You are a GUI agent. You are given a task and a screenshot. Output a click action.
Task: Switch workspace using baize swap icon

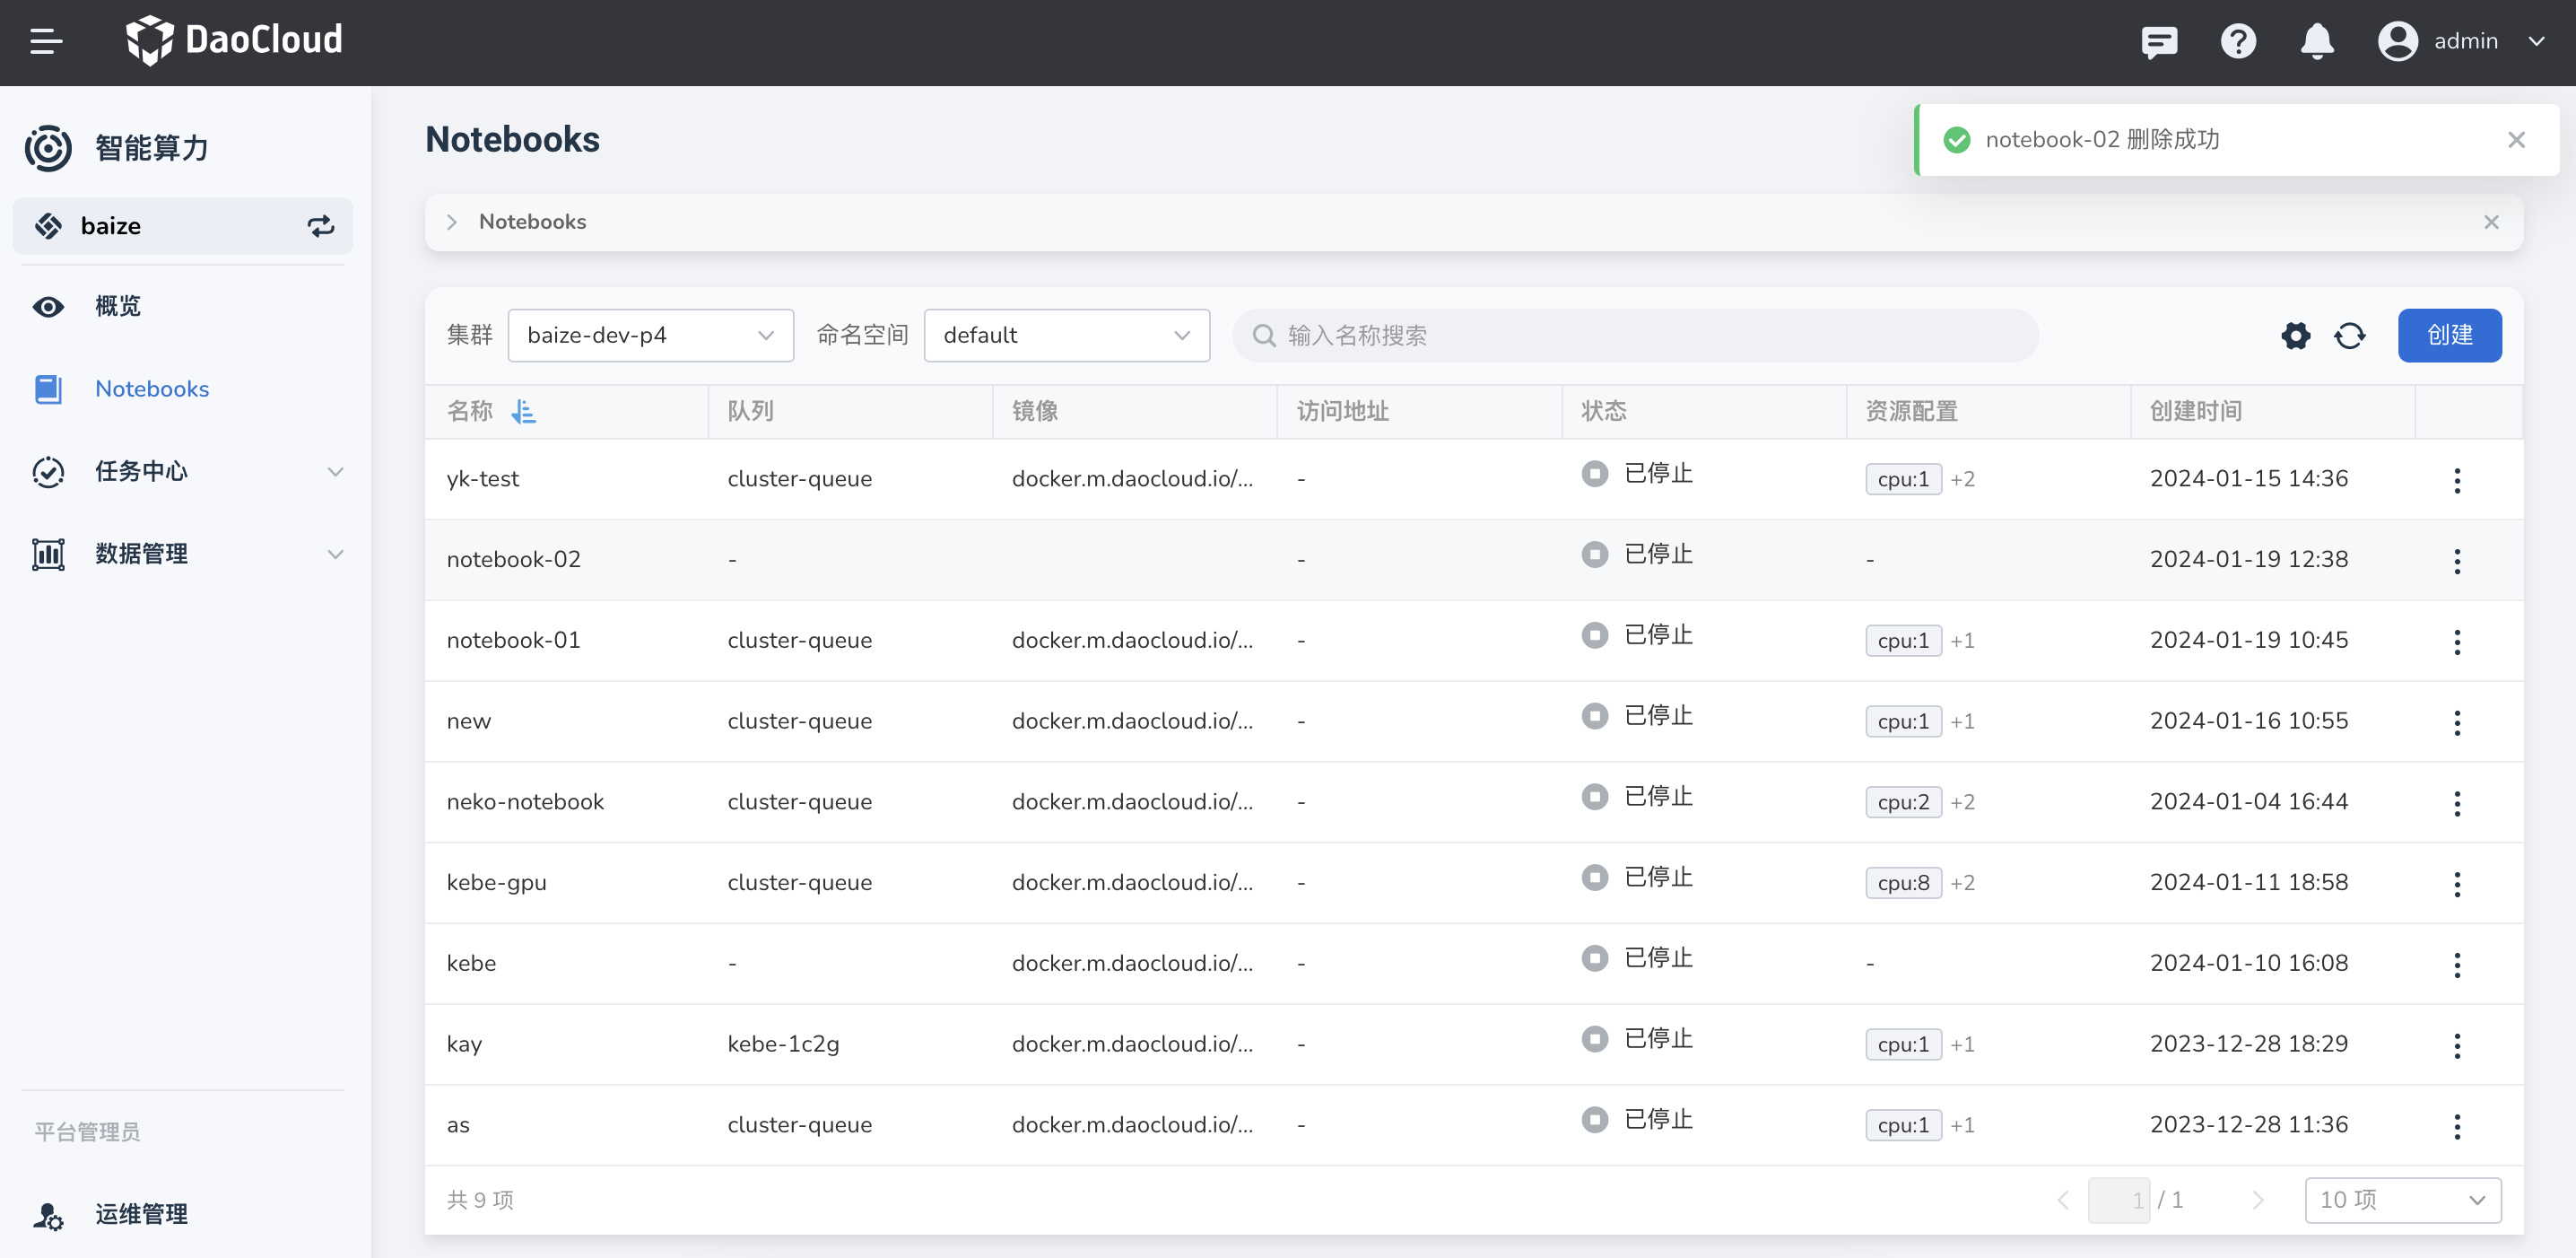[320, 226]
